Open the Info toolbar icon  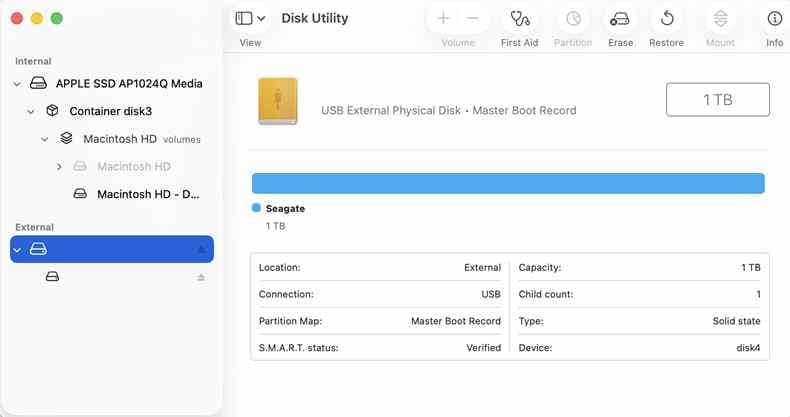(x=774, y=19)
